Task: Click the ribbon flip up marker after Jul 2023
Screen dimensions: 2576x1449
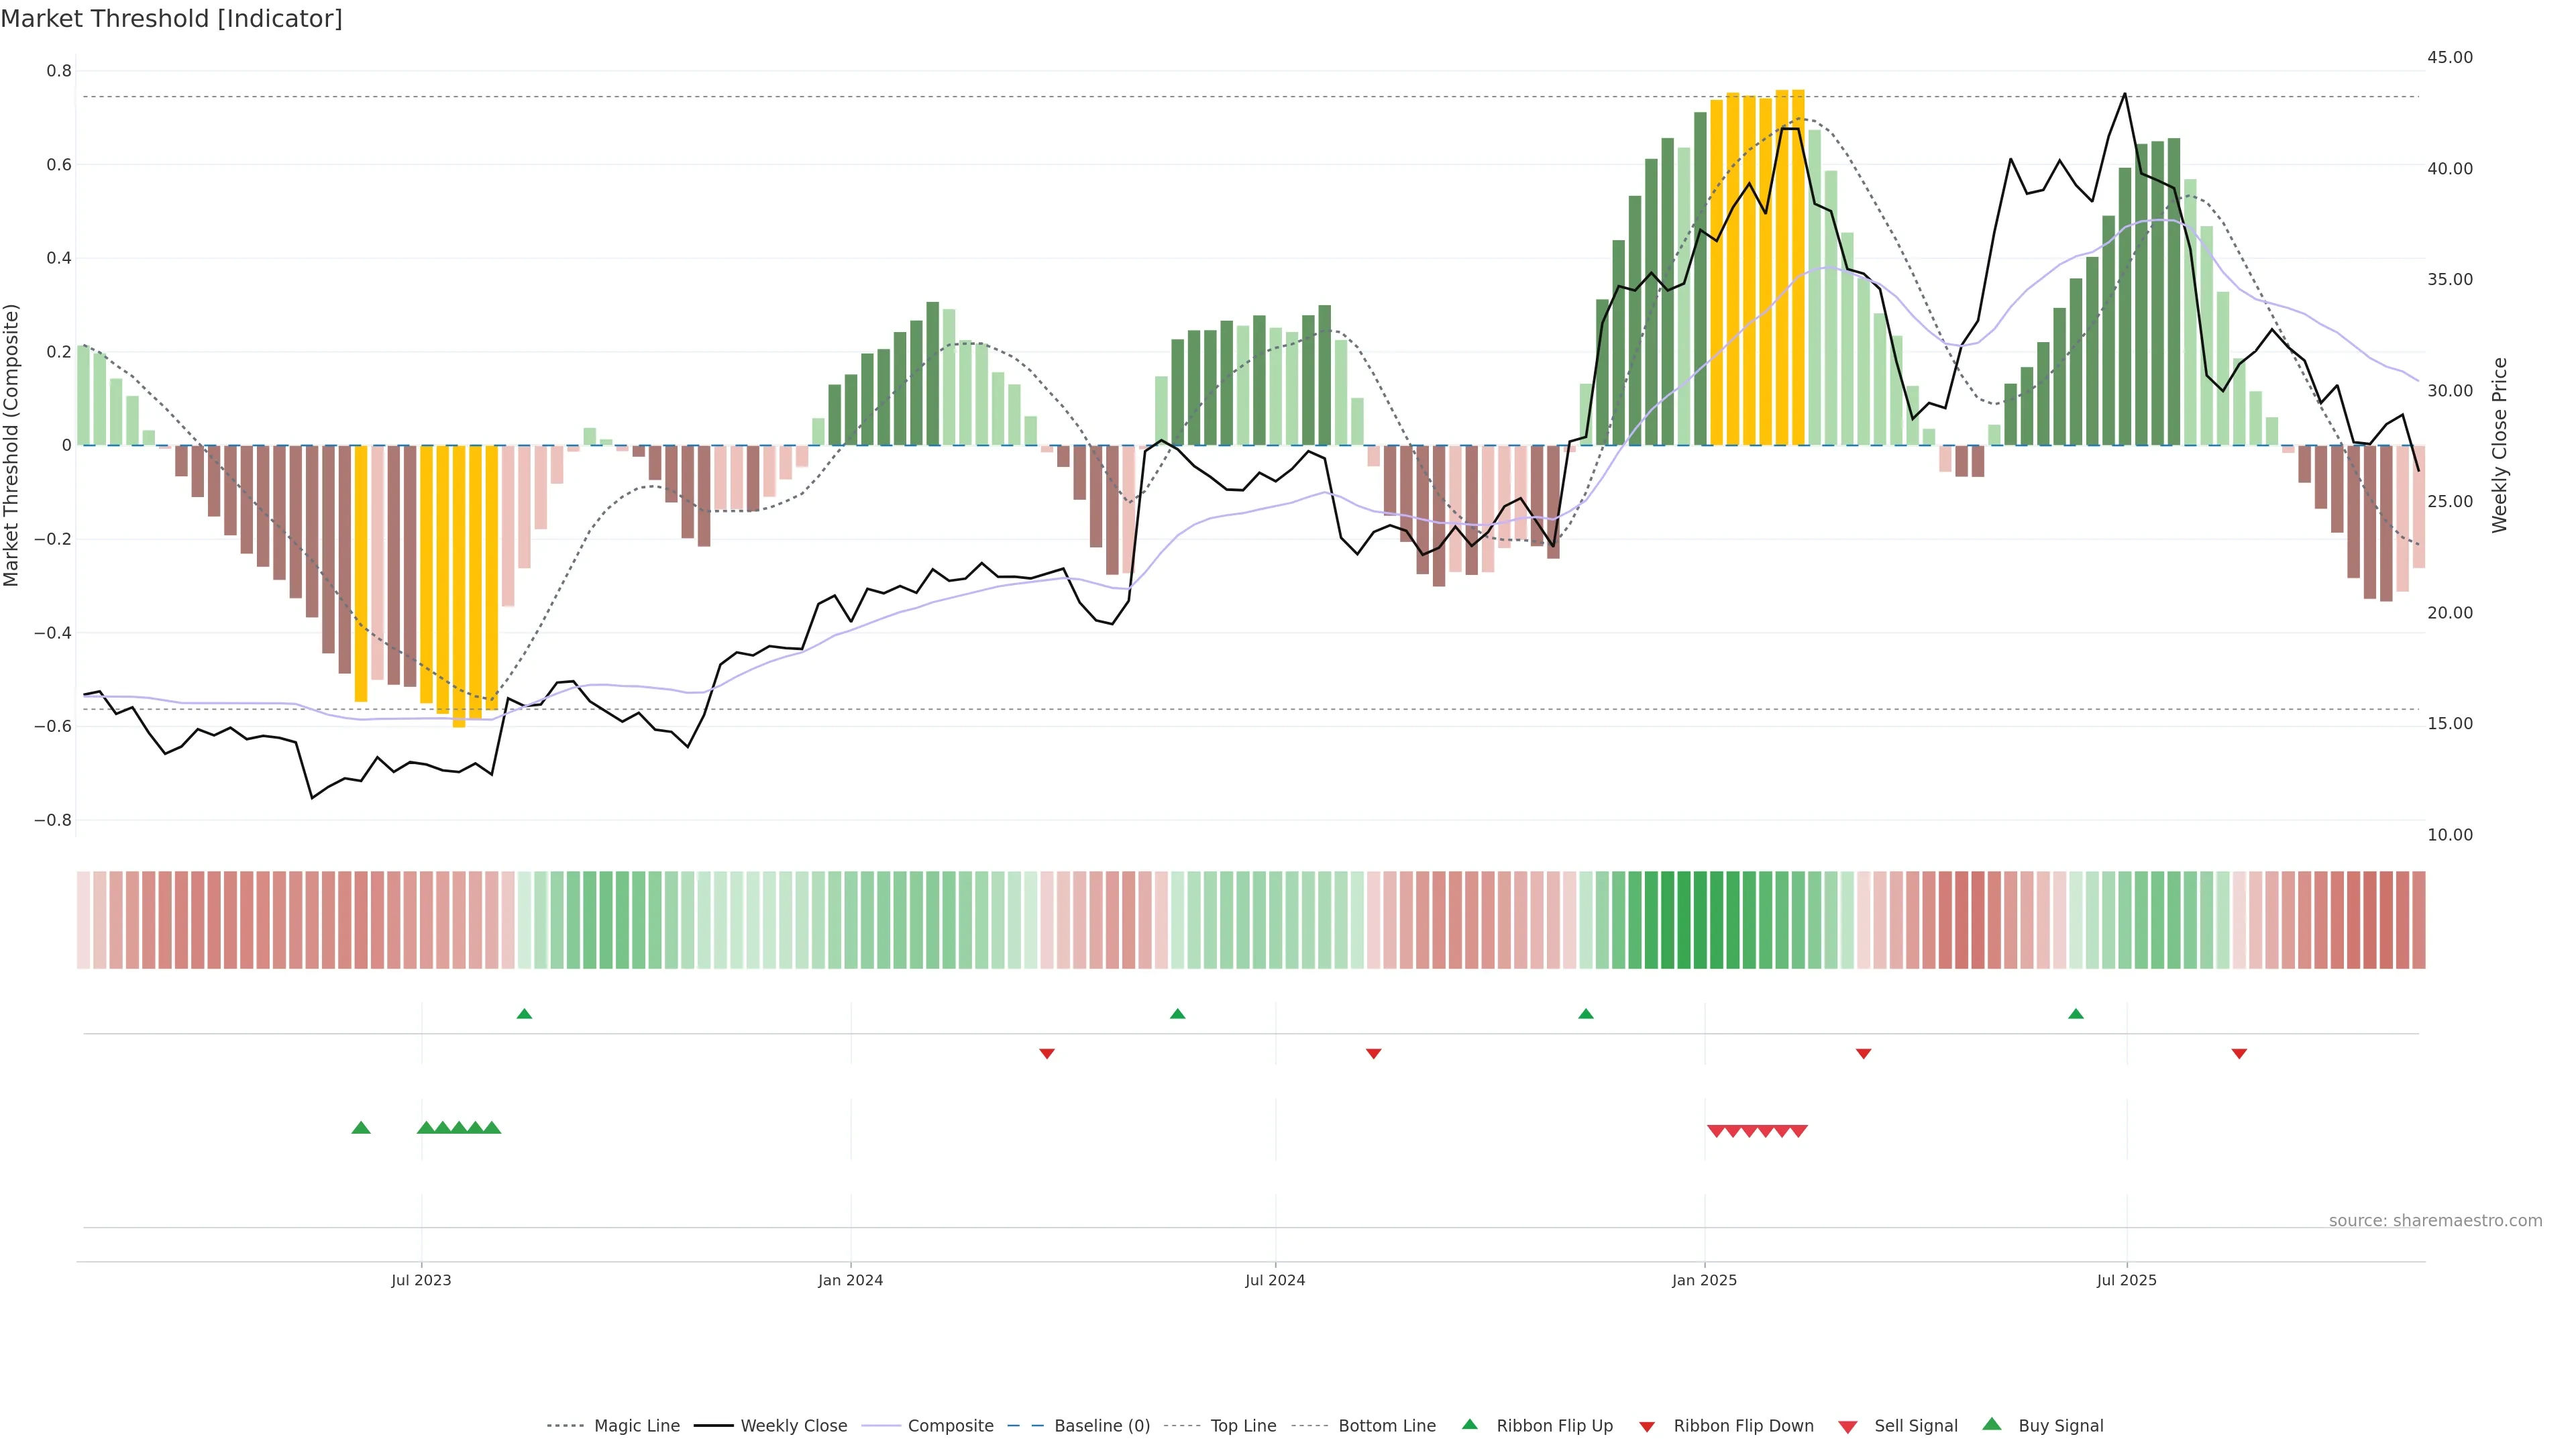Action: [x=524, y=1014]
